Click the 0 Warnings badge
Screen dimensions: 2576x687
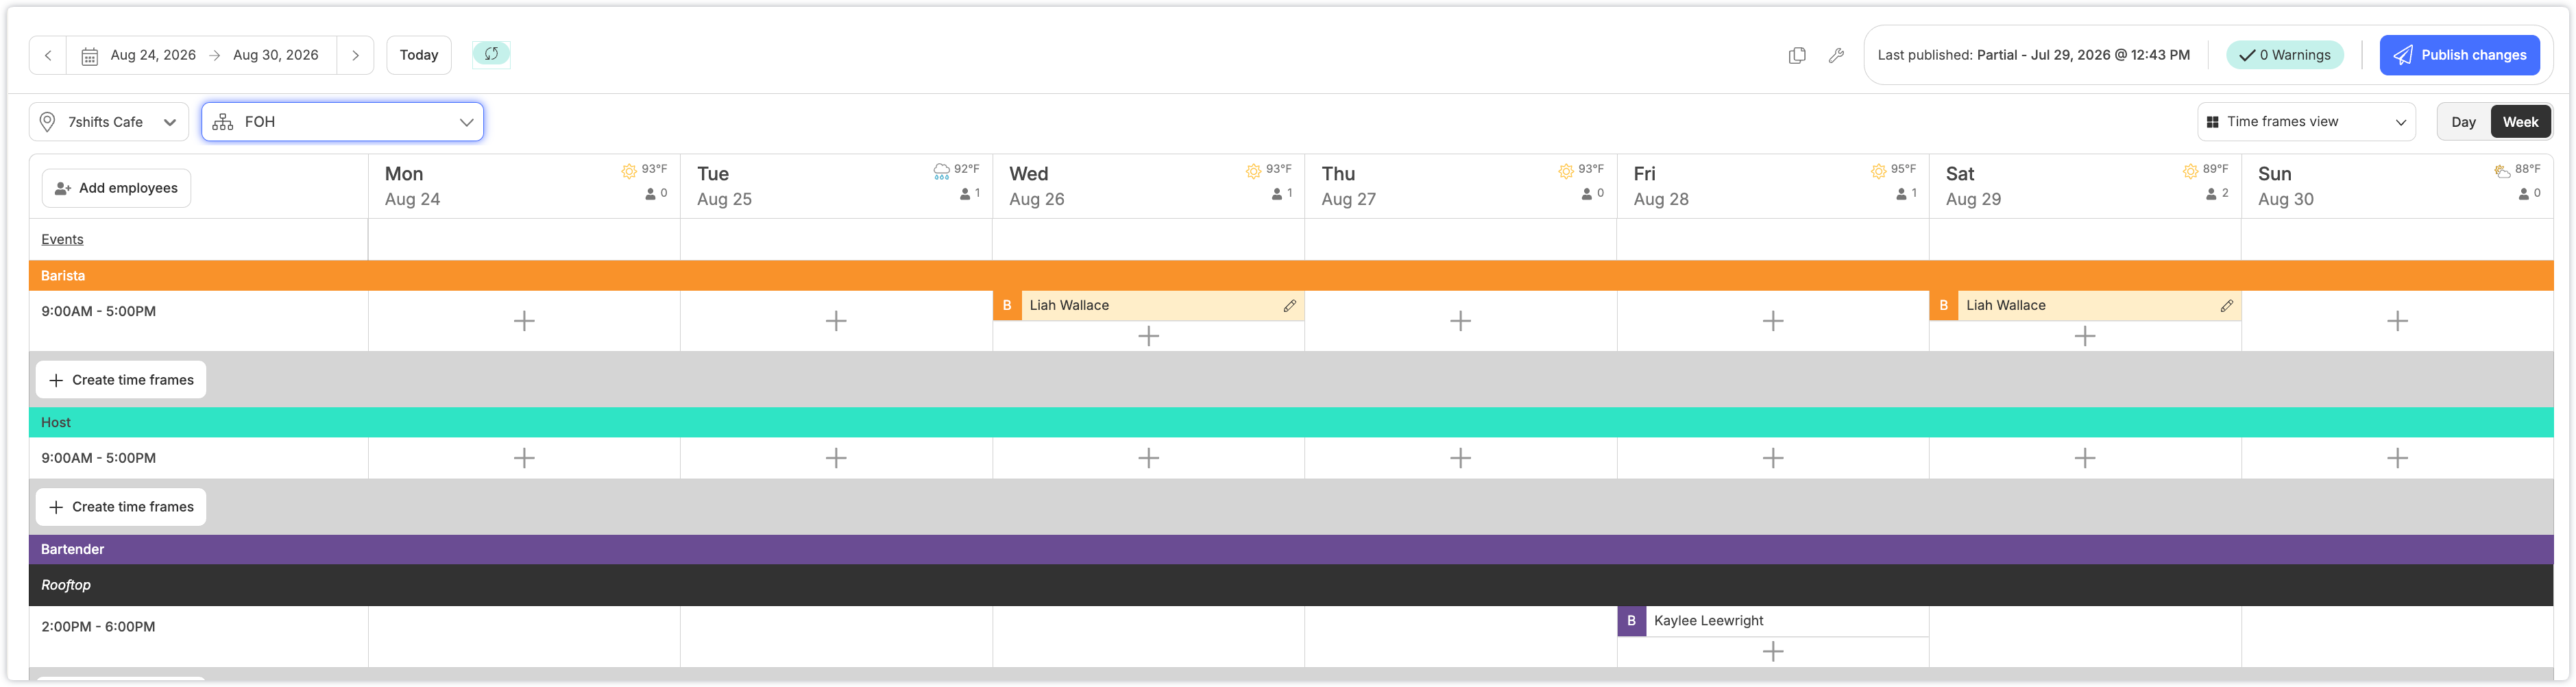tap(2284, 55)
